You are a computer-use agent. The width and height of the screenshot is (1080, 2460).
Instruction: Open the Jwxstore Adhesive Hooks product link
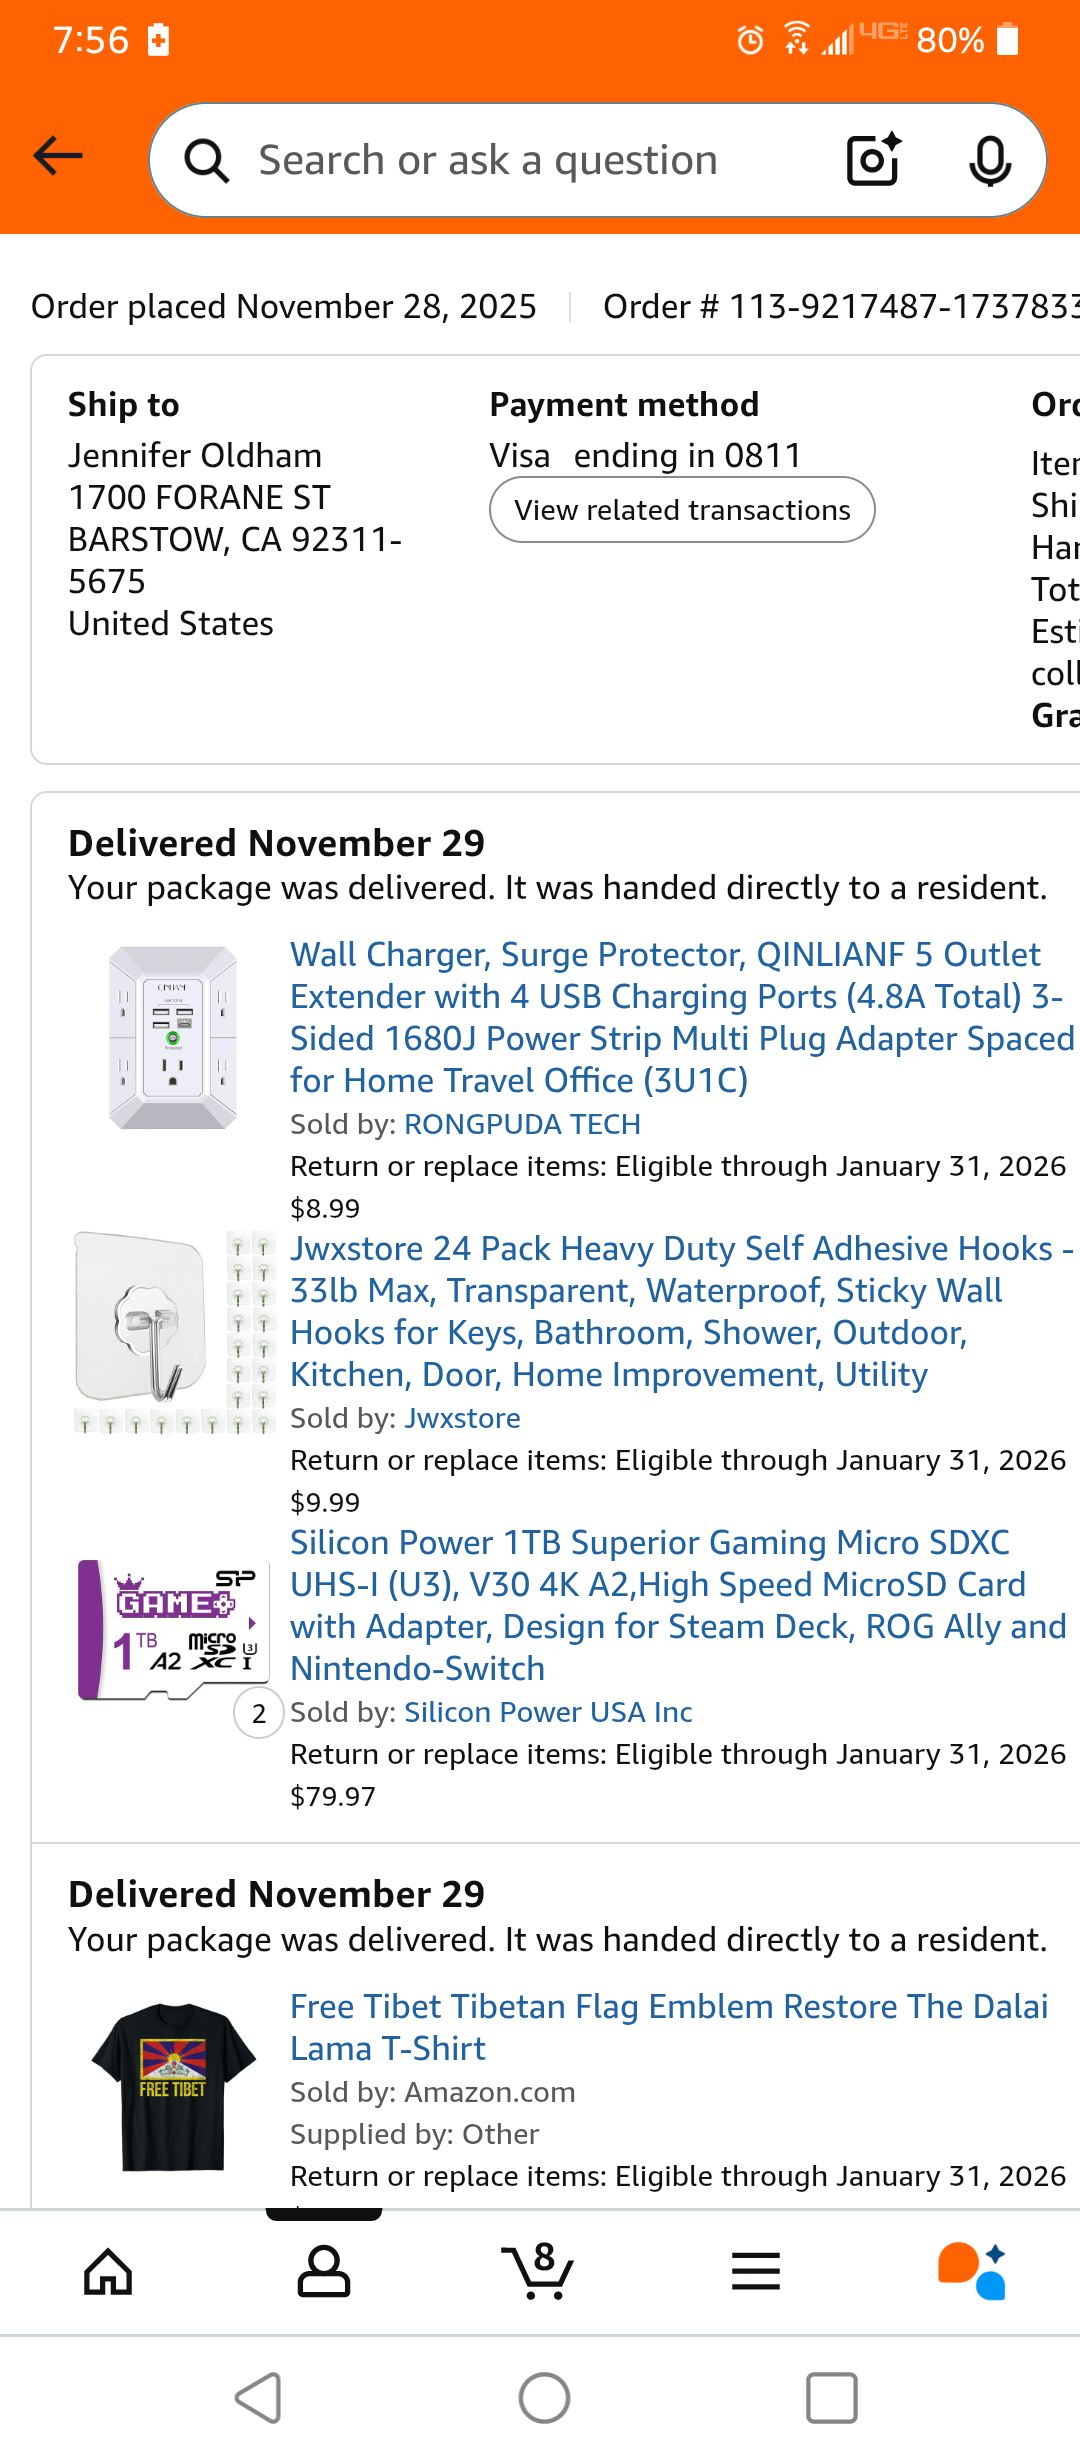click(680, 1311)
